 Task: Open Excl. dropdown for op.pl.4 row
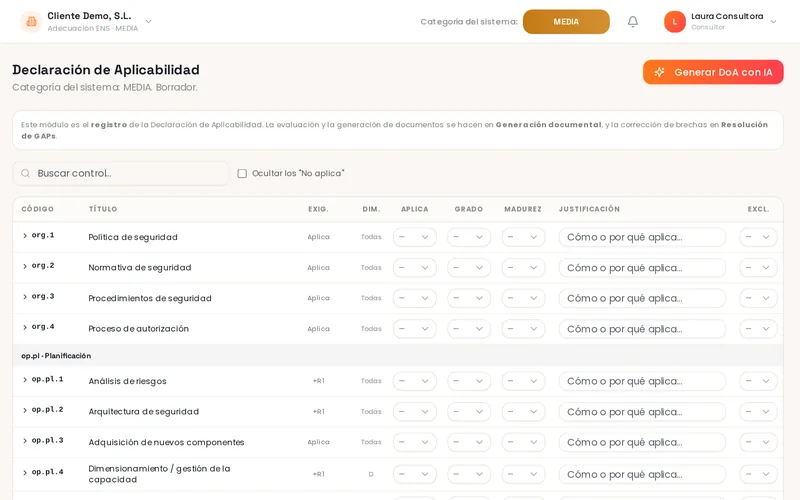pos(758,474)
